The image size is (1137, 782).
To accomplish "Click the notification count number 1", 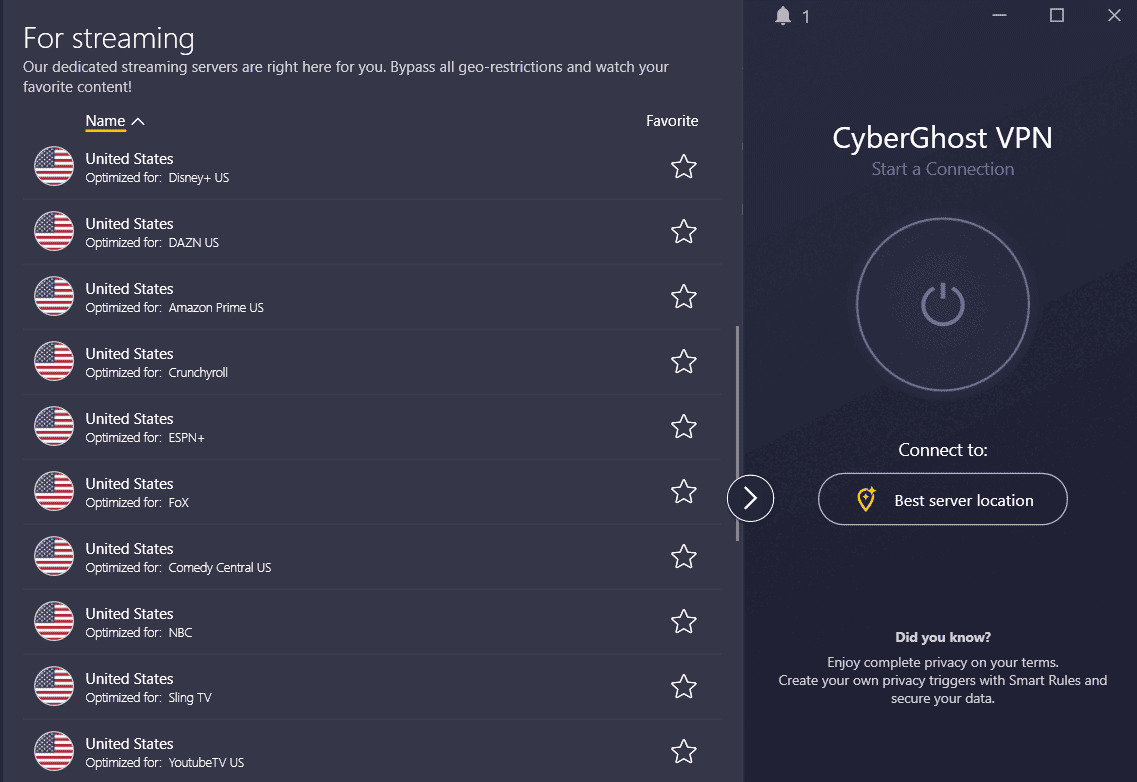I will [806, 17].
